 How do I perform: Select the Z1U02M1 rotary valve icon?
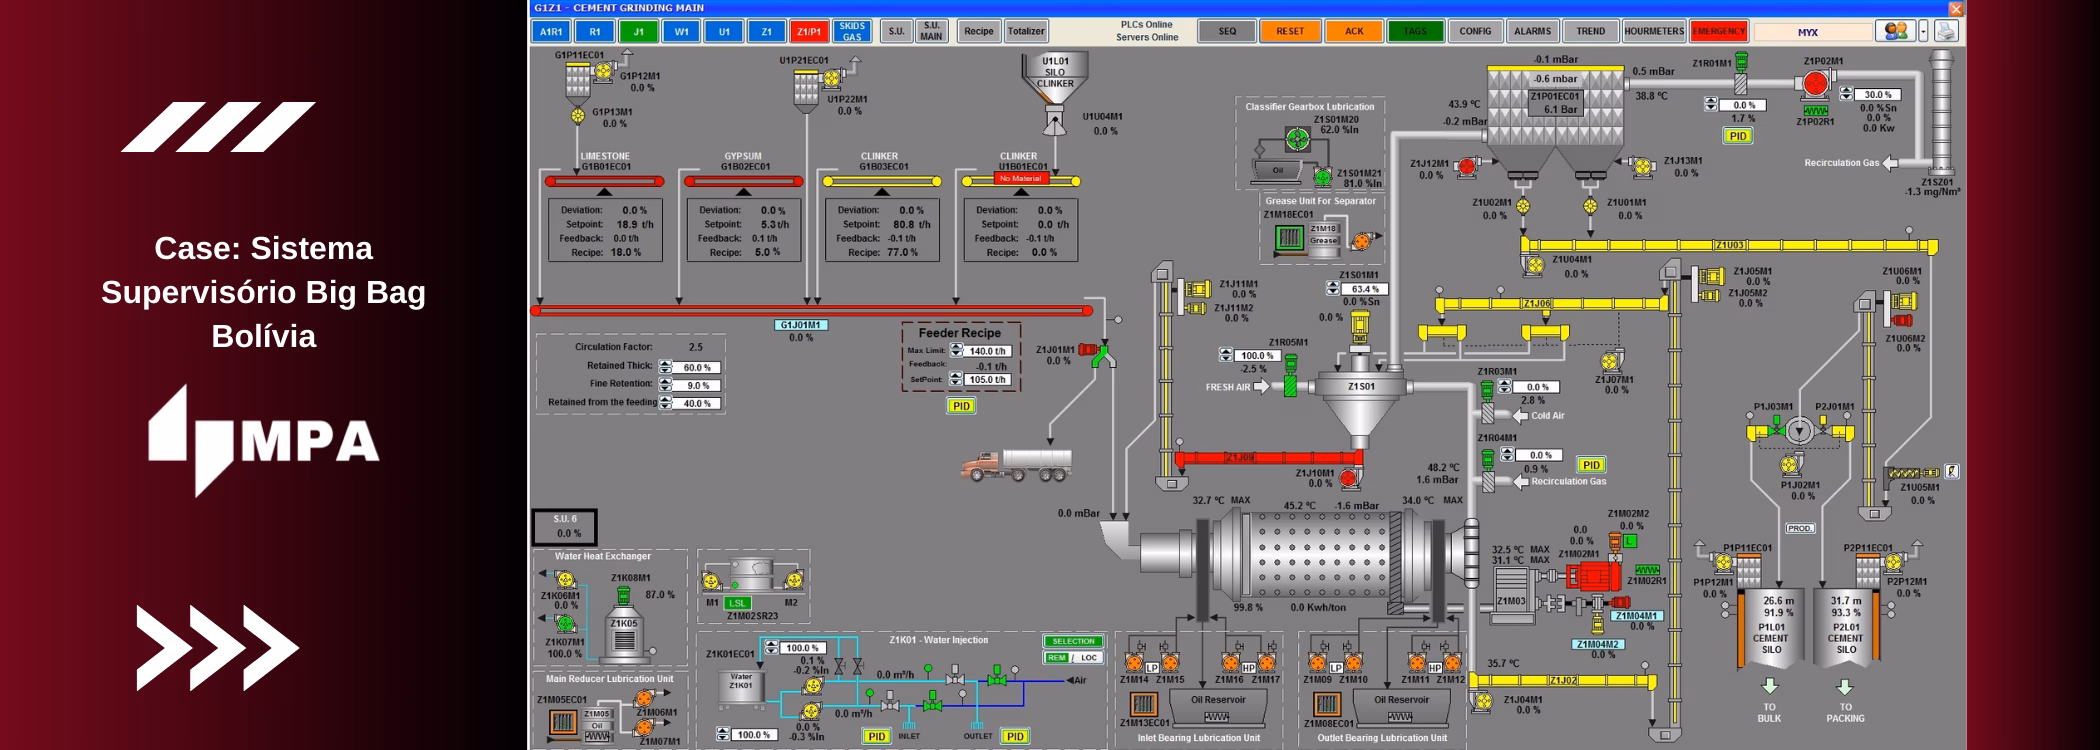pos(1522,206)
